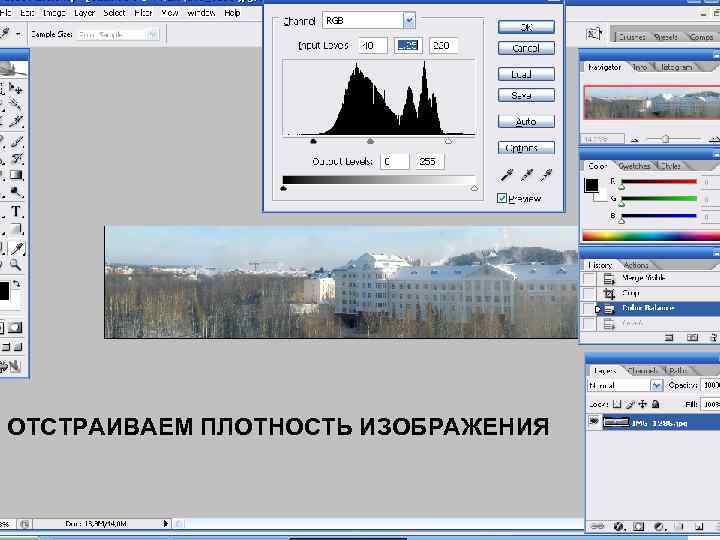The width and height of the screenshot is (720, 540).
Task: Select the Brush tool
Action: tap(16, 141)
